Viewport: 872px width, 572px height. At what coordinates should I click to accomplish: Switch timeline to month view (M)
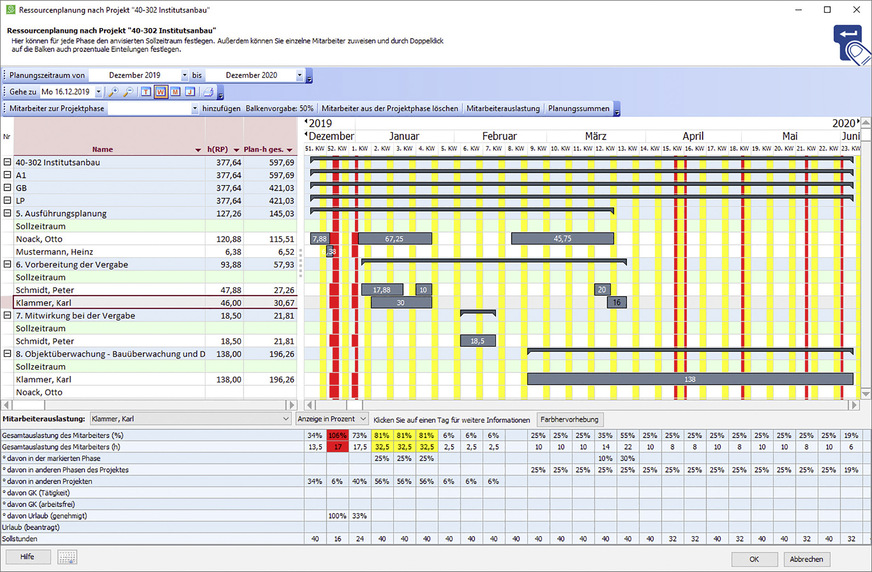click(175, 92)
